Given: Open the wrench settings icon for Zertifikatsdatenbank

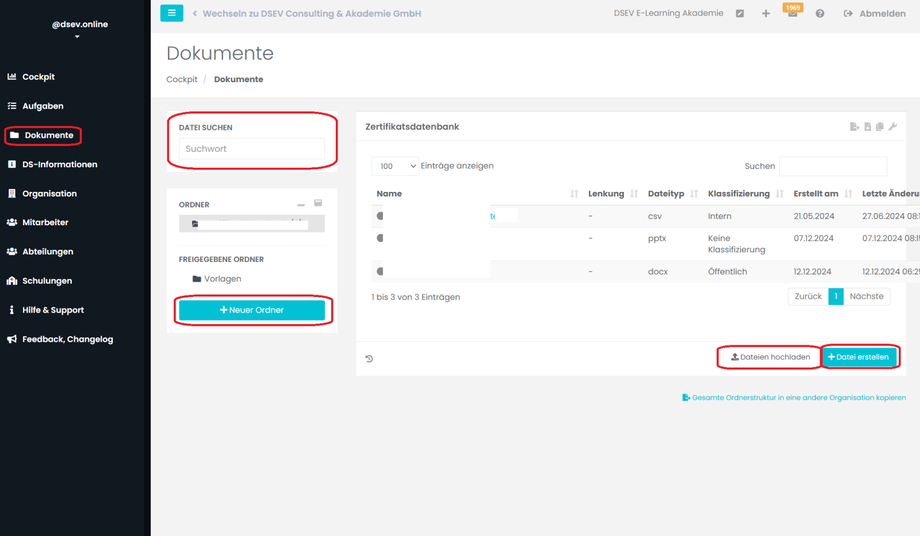Looking at the screenshot, I should pos(892,127).
